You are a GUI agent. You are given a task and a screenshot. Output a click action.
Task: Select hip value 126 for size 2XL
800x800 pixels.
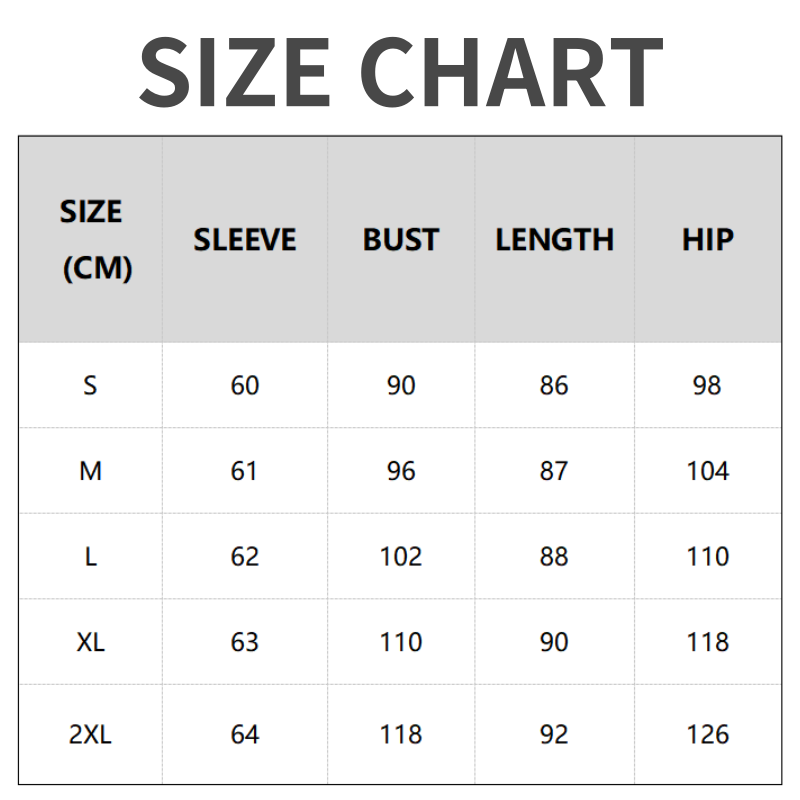click(x=707, y=735)
